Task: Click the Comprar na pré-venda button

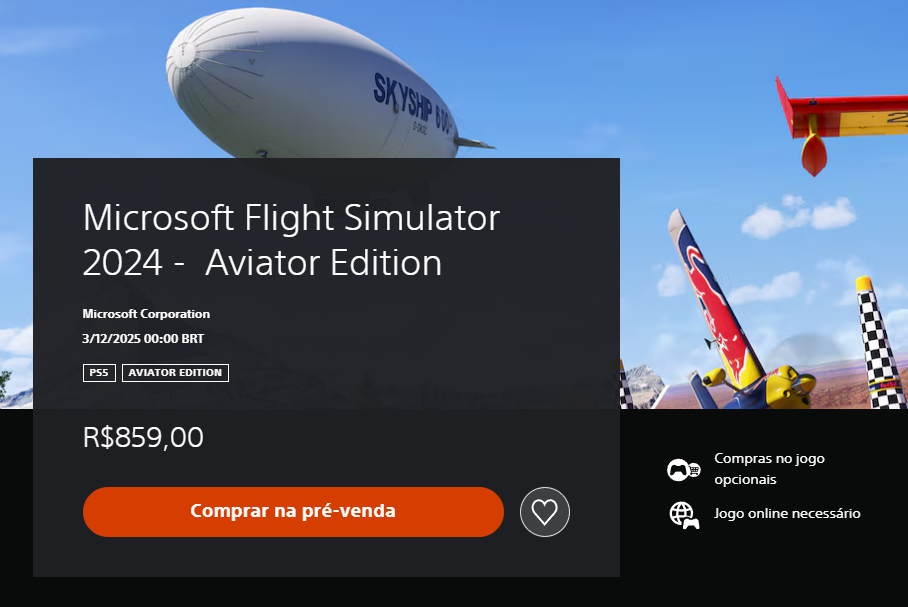Action: pos(293,511)
